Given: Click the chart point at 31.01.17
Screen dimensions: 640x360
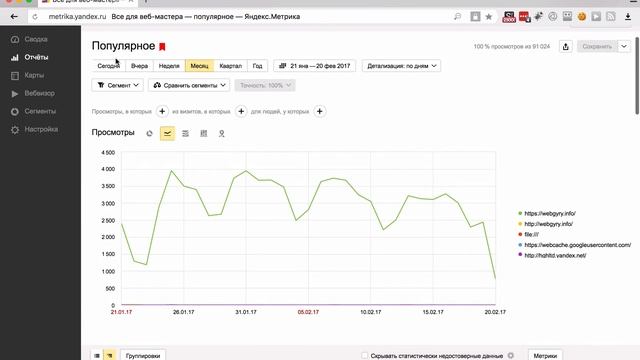Looking at the screenshot, I should pyautogui.click(x=246, y=171).
